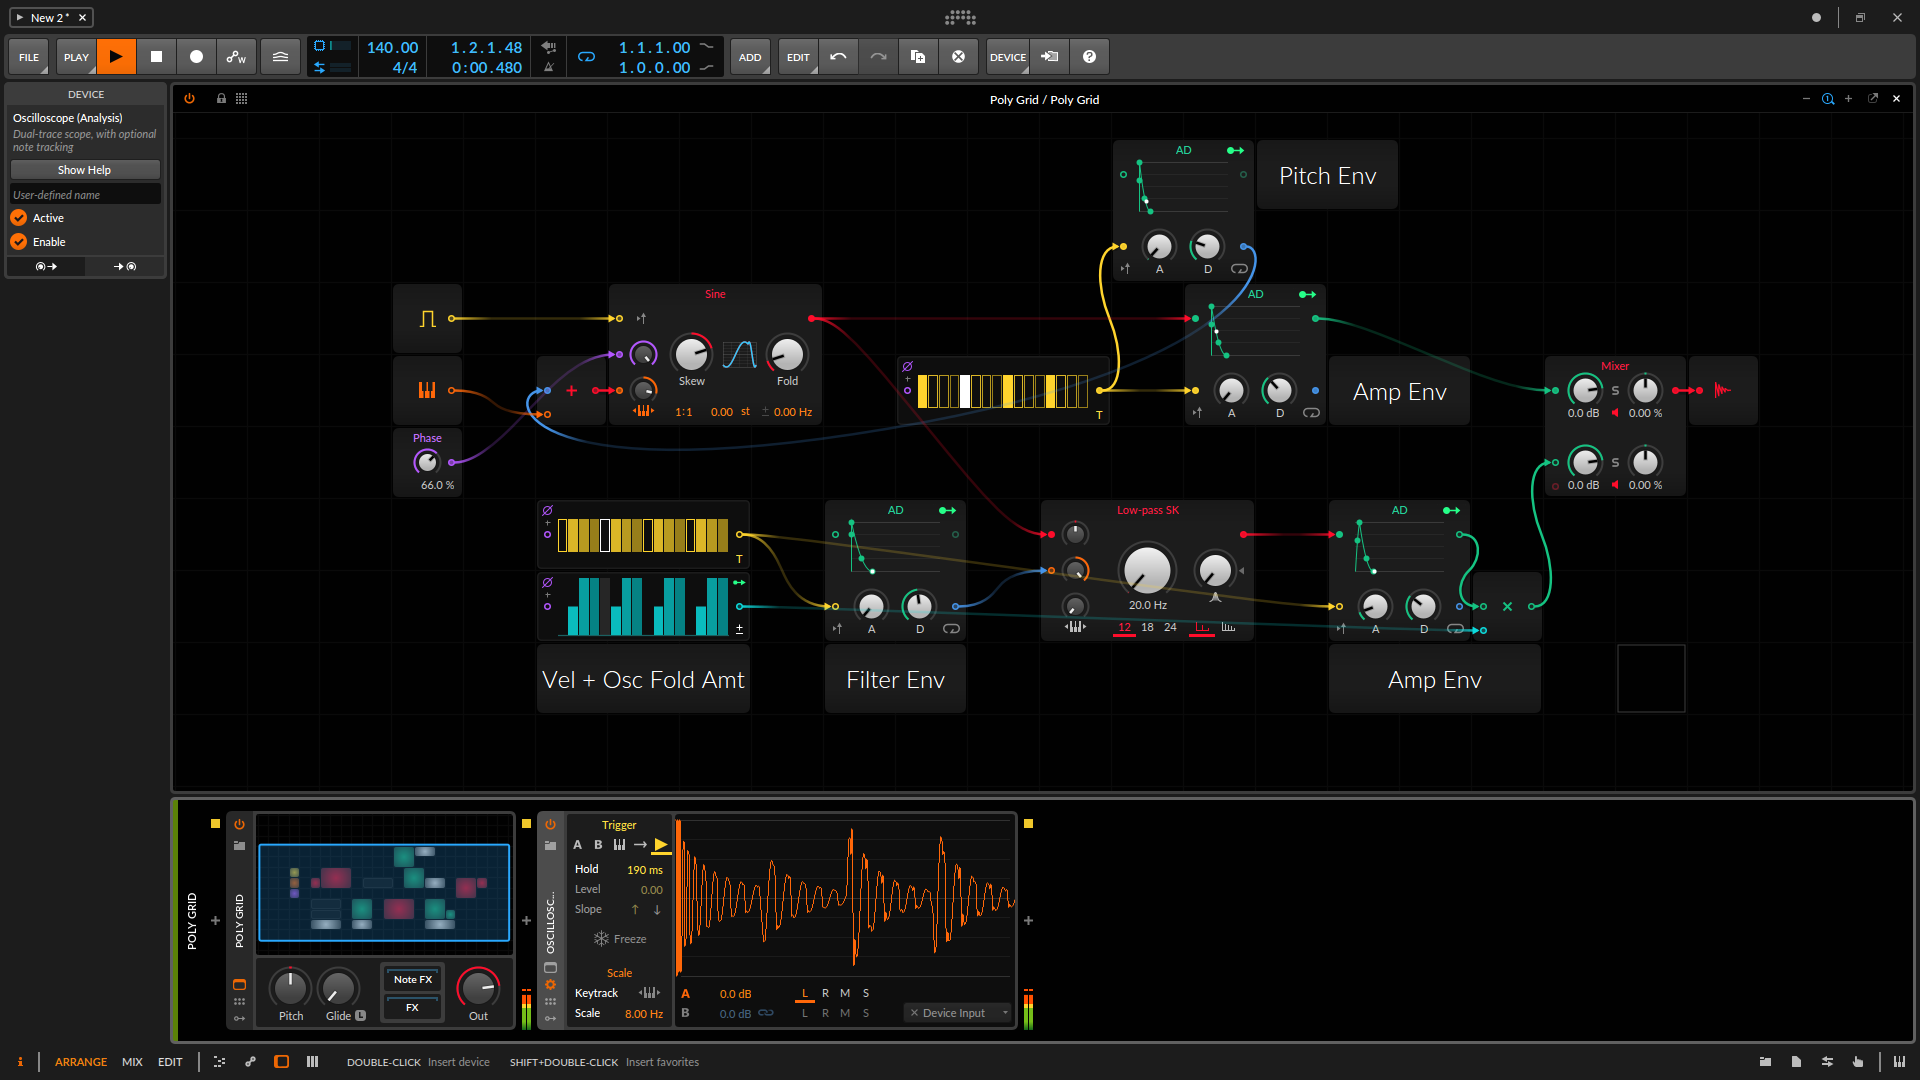Click the metronome icon in the transport
The width and height of the screenshot is (1920, 1080).
pyautogui.click(x=548, y=66)
